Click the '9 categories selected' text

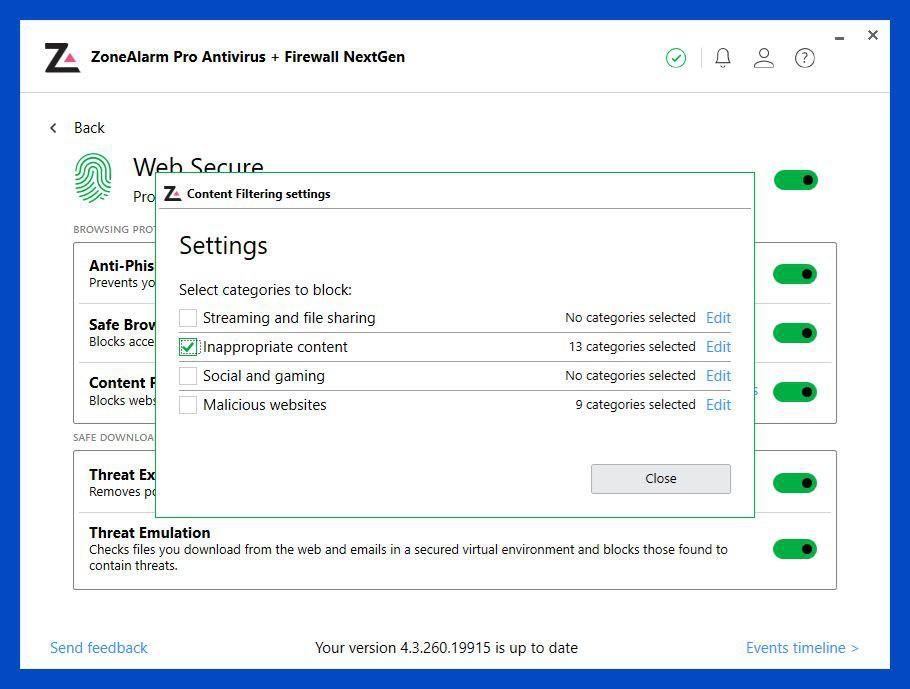tap(635, 405)
